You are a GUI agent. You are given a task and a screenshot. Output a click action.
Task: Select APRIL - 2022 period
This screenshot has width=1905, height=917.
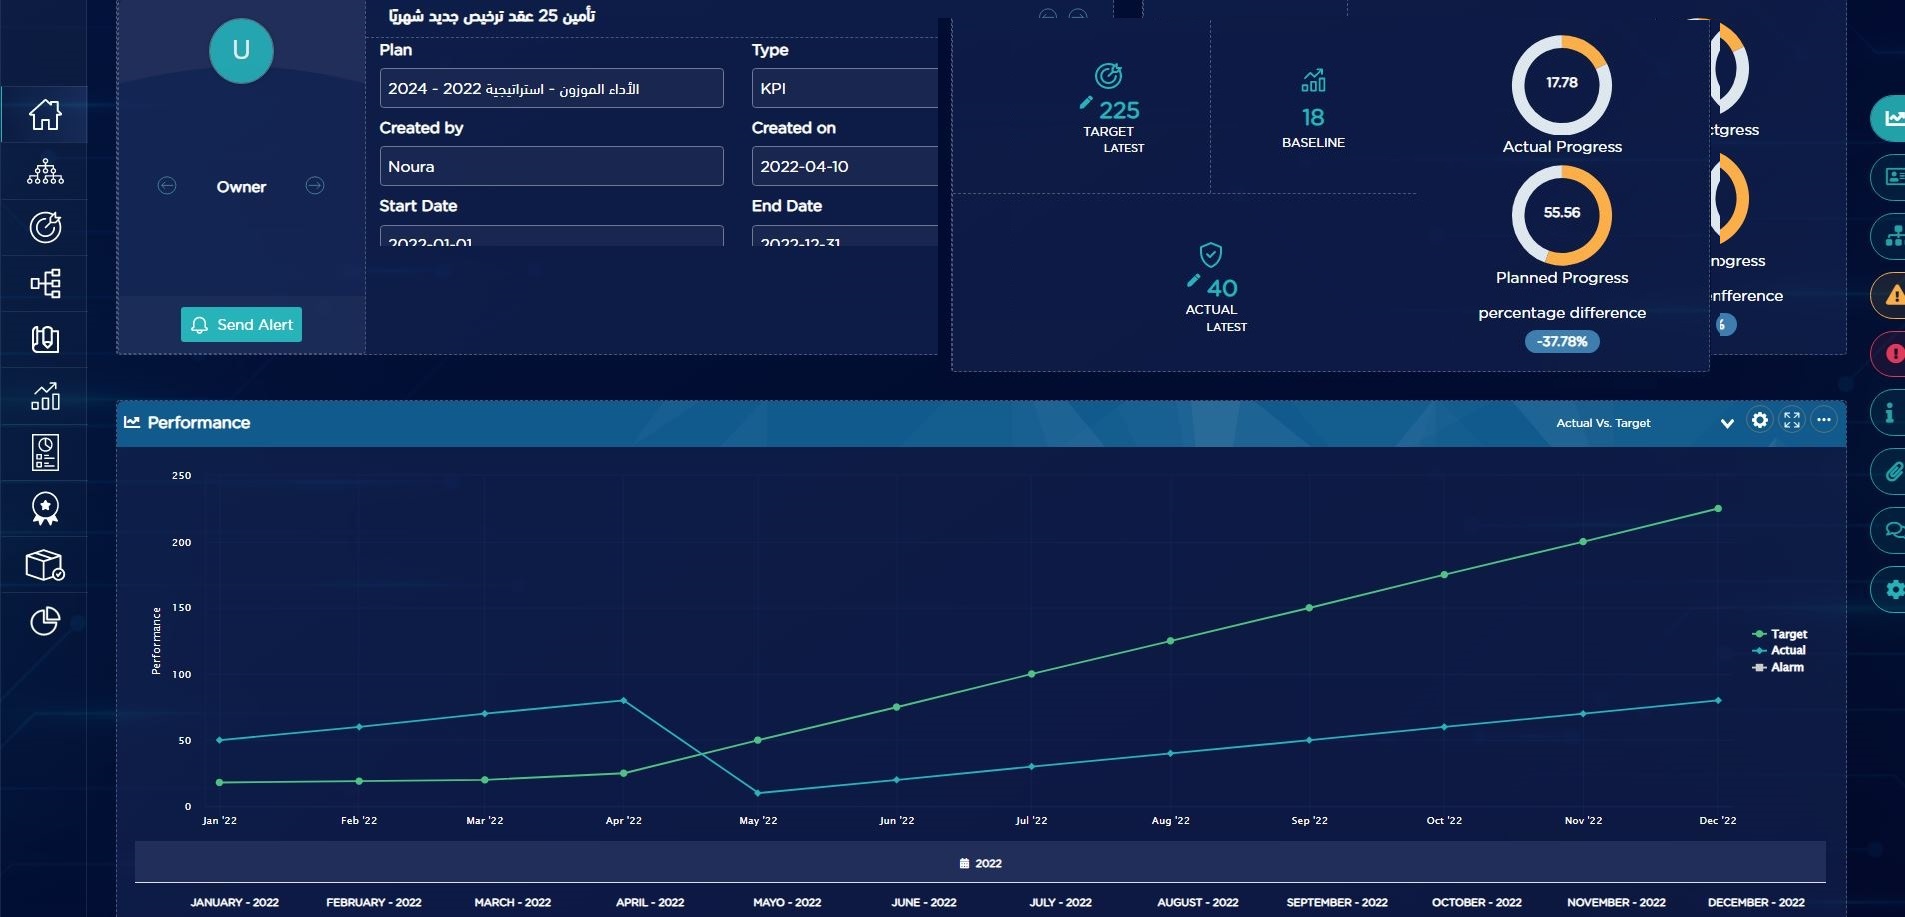pos(650,902)
